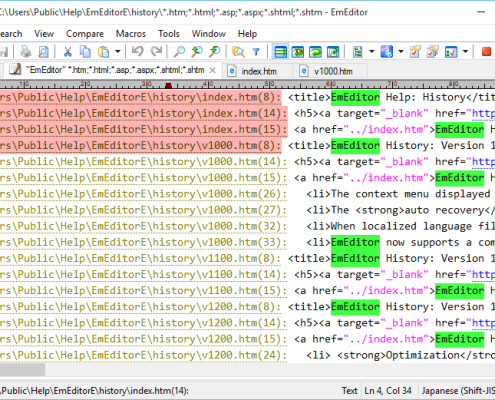
Task: Click the notepad icon on the results tab
Action: 15,69
